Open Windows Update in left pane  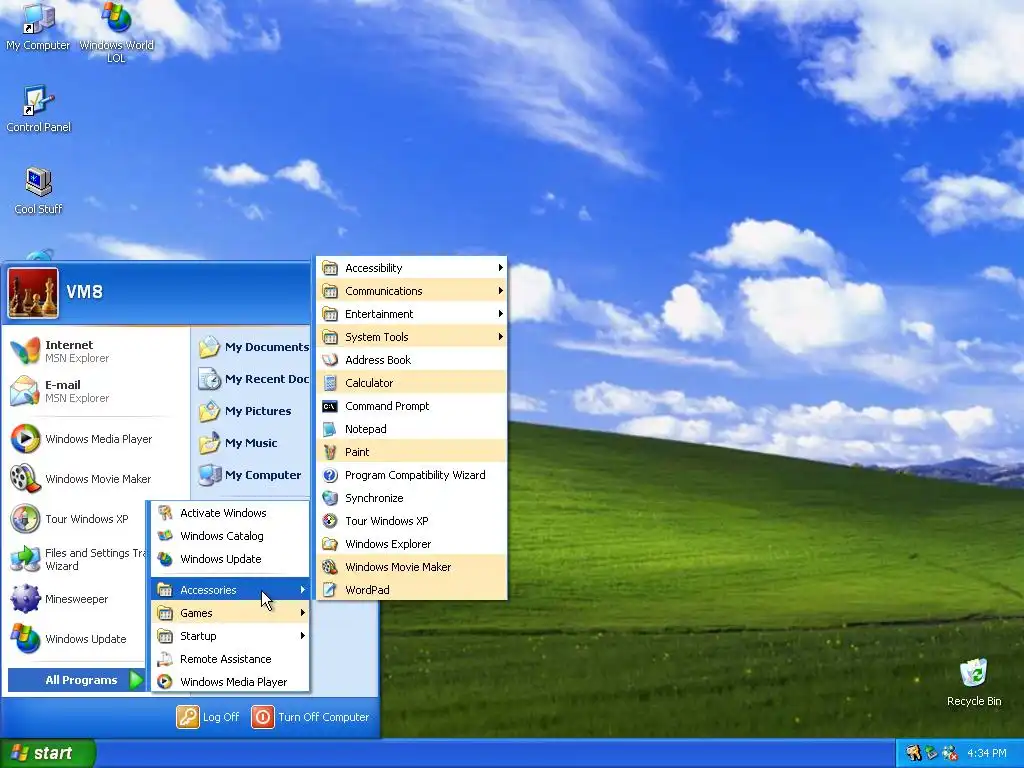pyautogui.click(x=76, y=639)
